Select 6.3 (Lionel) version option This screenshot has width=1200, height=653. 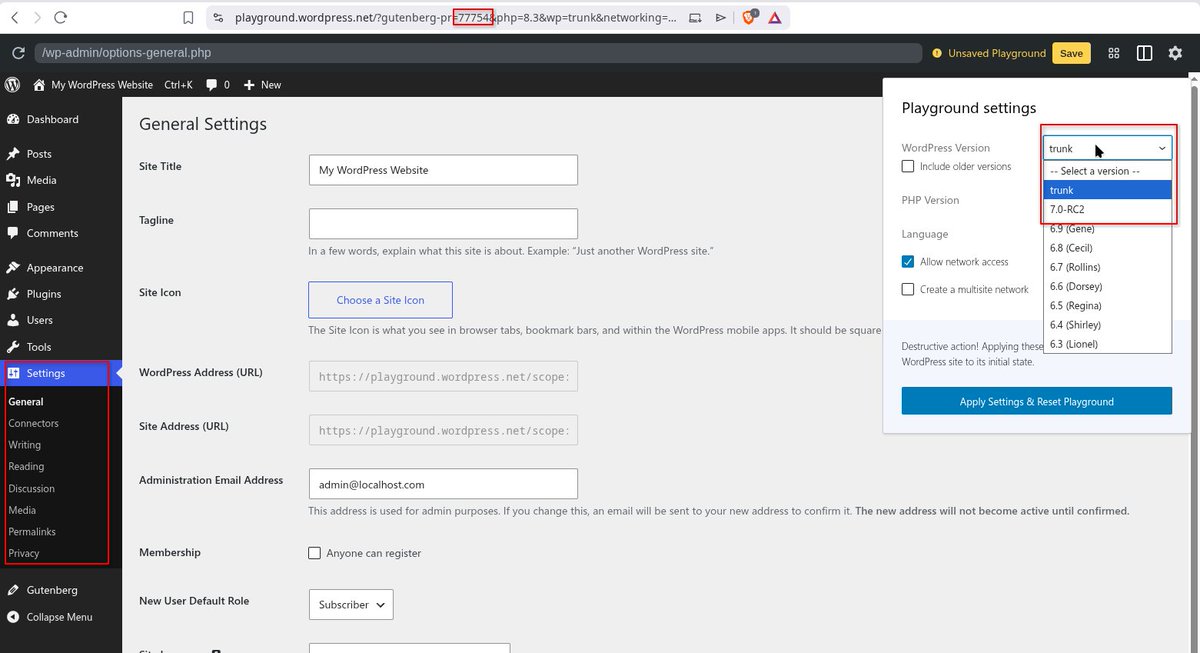[x=1108, y=344]
